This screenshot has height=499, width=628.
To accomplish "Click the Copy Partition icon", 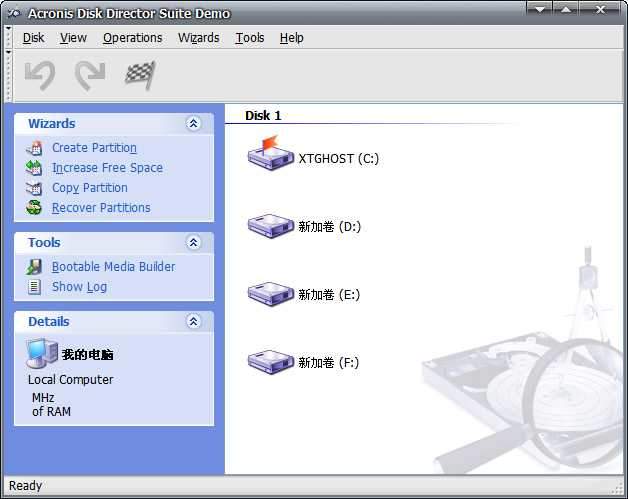I will [x=34, y=188].
